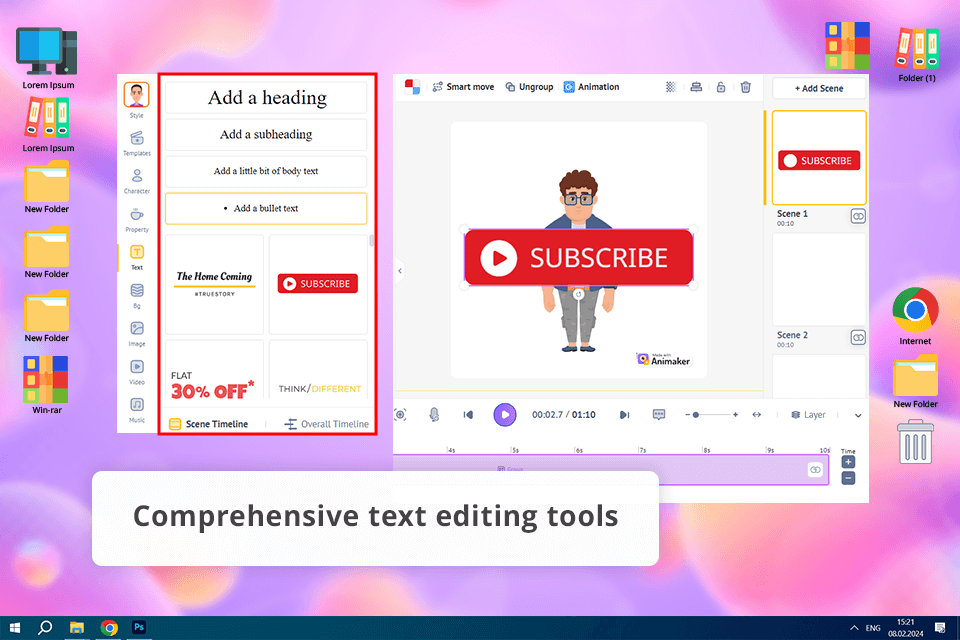This screenshot has width=960, height=640.
Task: Switch to Overall Timeline tab
Action: (326, 424)
